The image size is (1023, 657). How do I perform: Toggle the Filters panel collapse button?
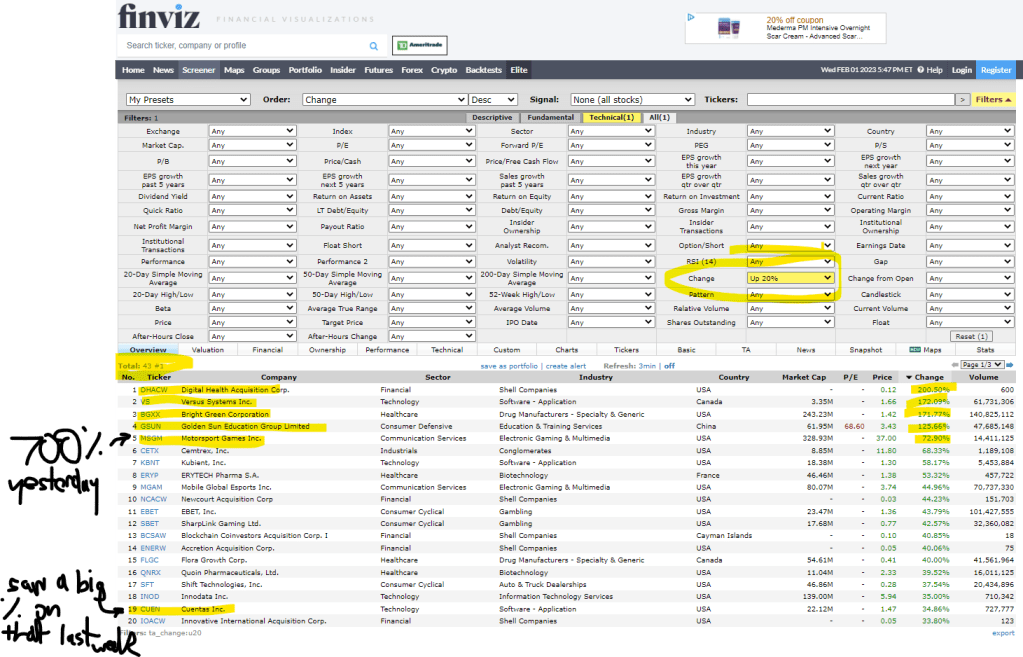click(x=994, y=100)
